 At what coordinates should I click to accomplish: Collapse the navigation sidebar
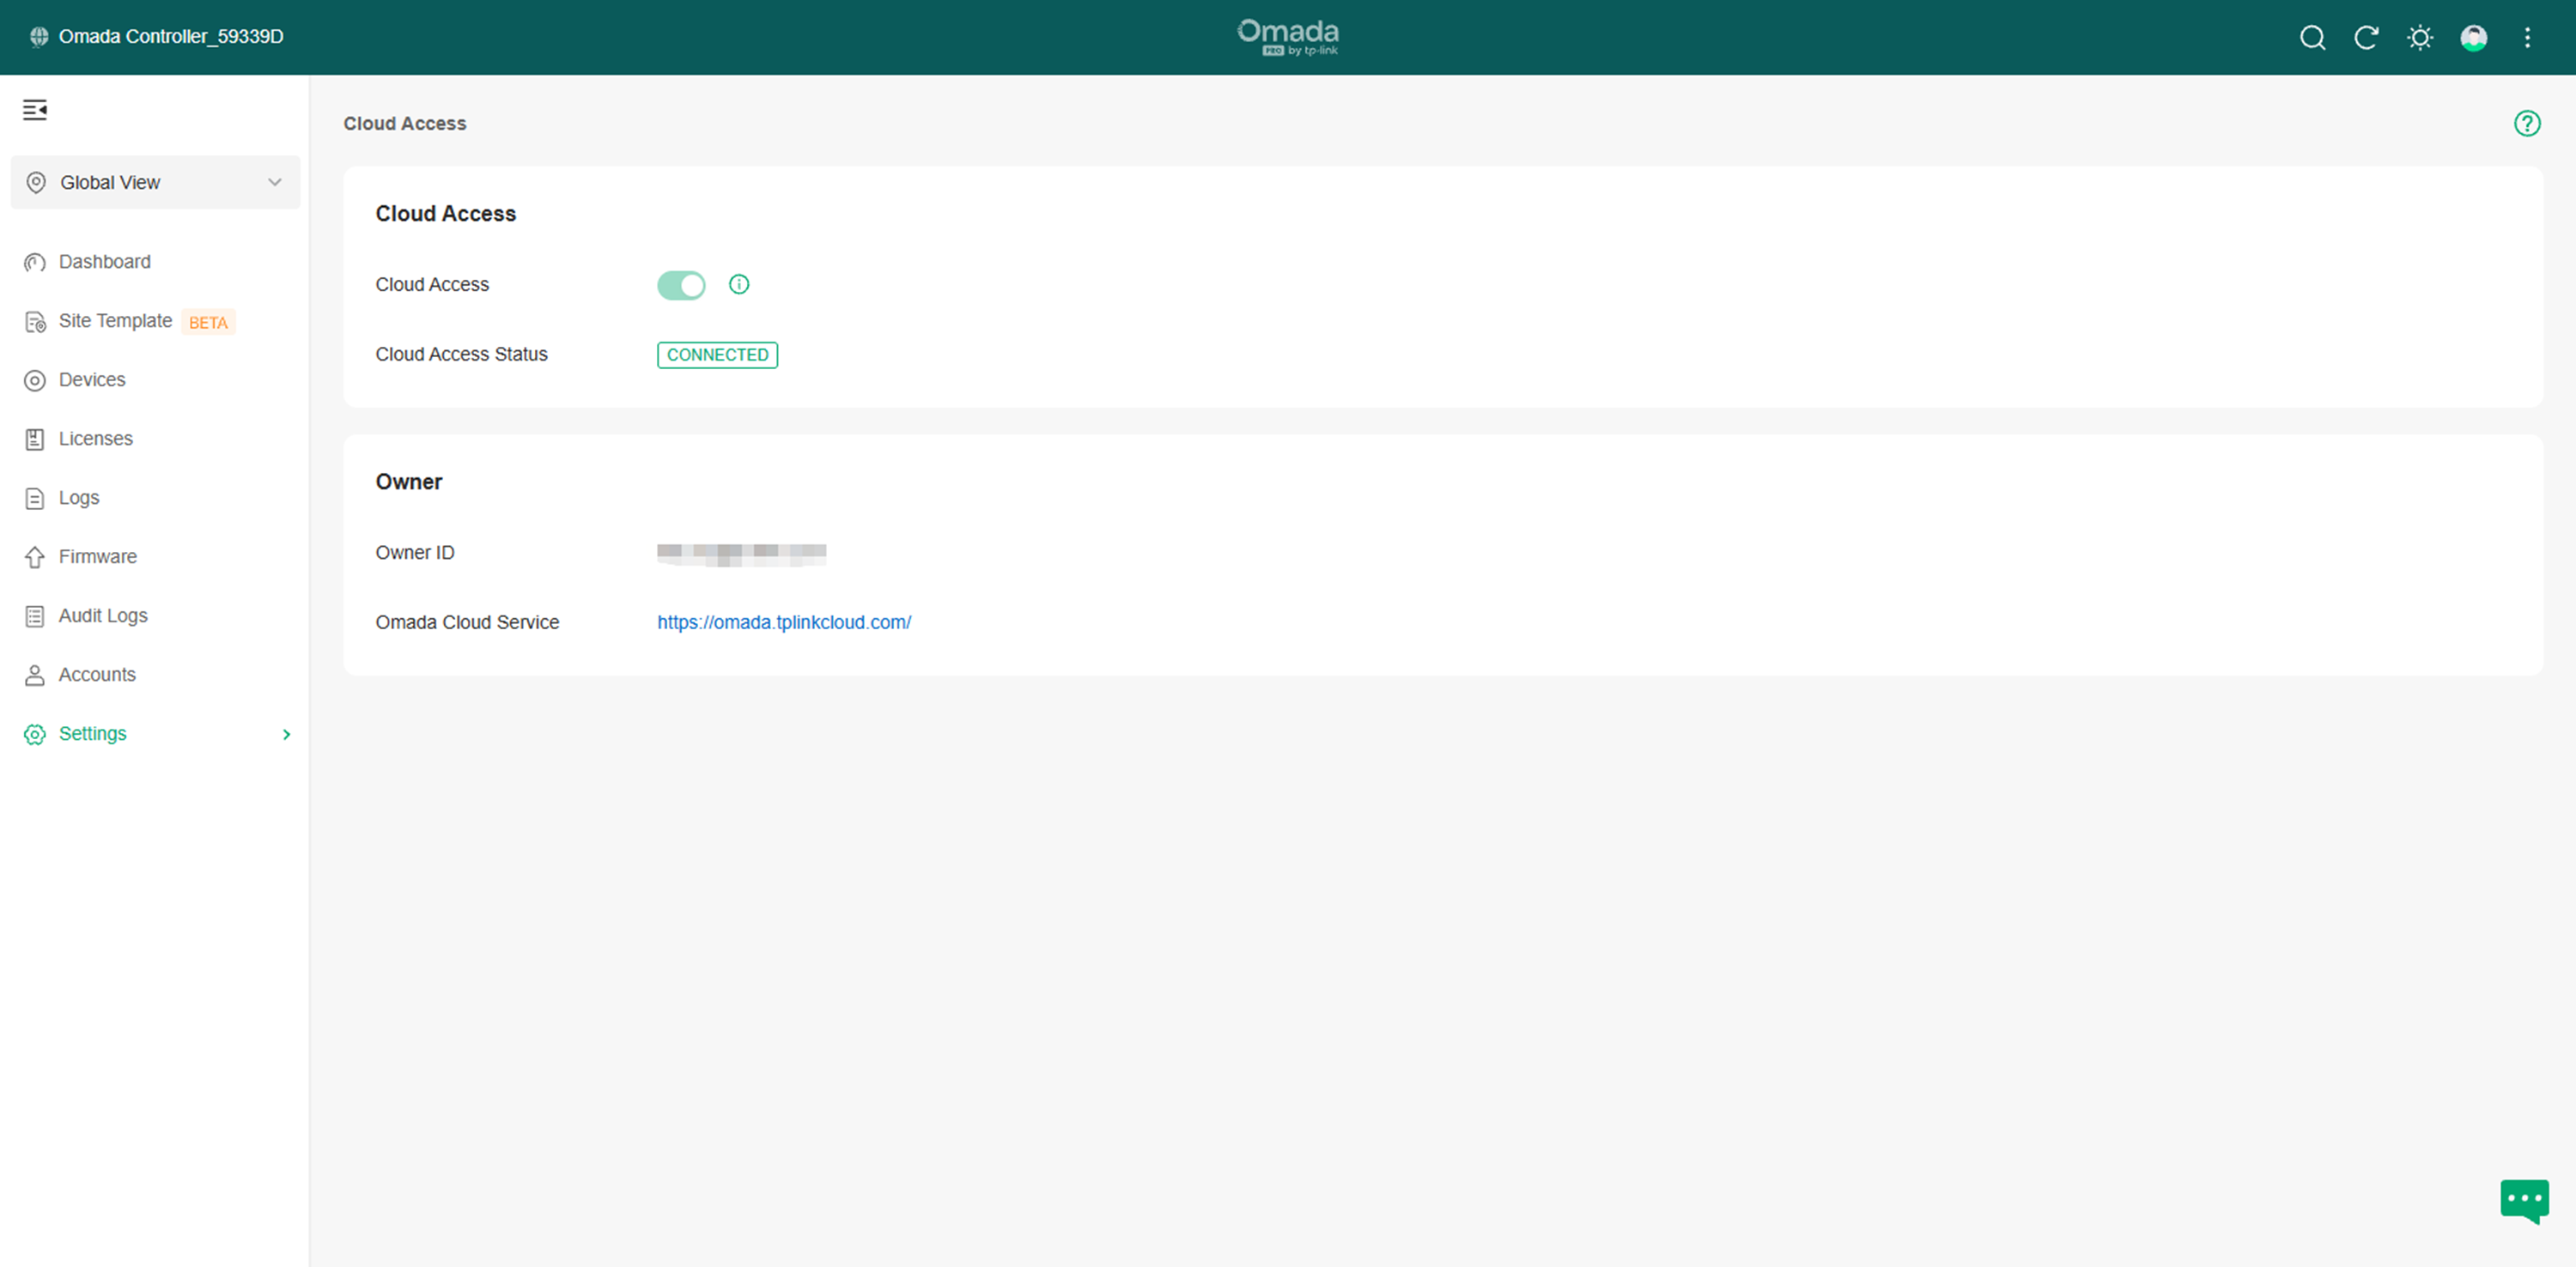point(34,110)
